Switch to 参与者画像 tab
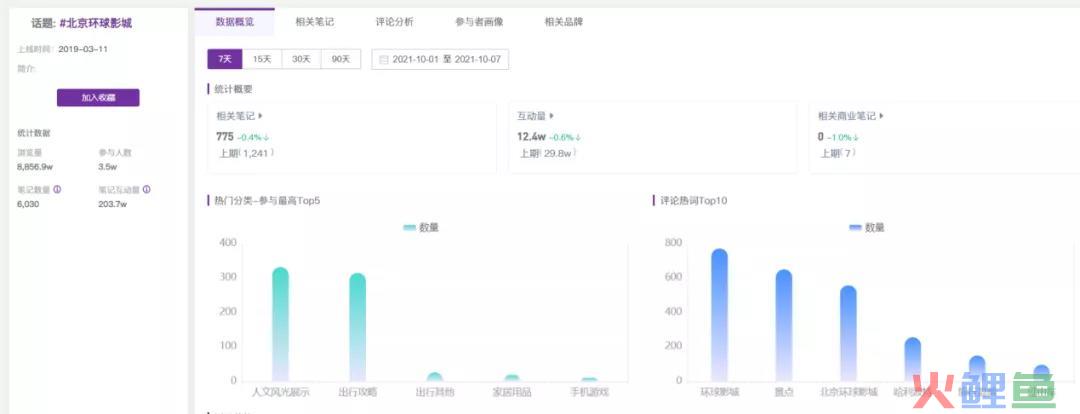 479,21
